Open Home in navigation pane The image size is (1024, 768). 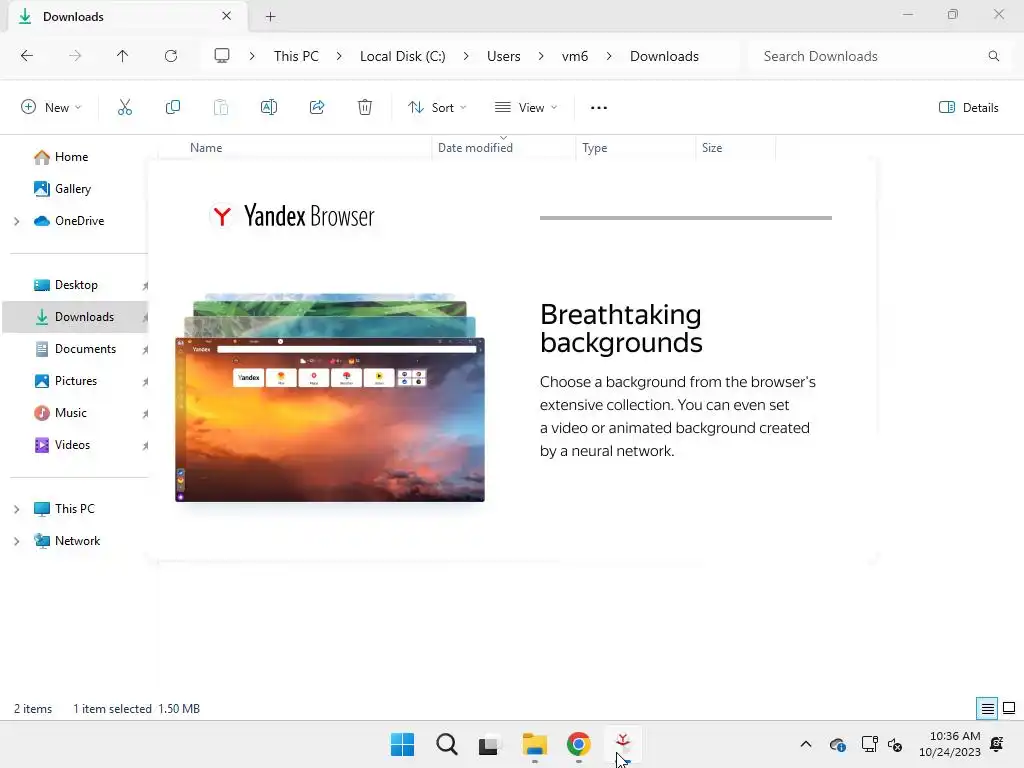tap(71, 157)
